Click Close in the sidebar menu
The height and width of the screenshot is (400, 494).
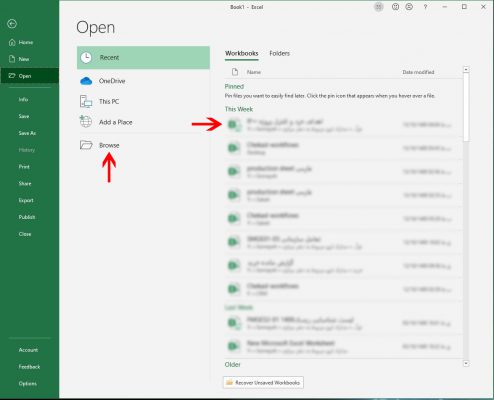click(29, 234)
